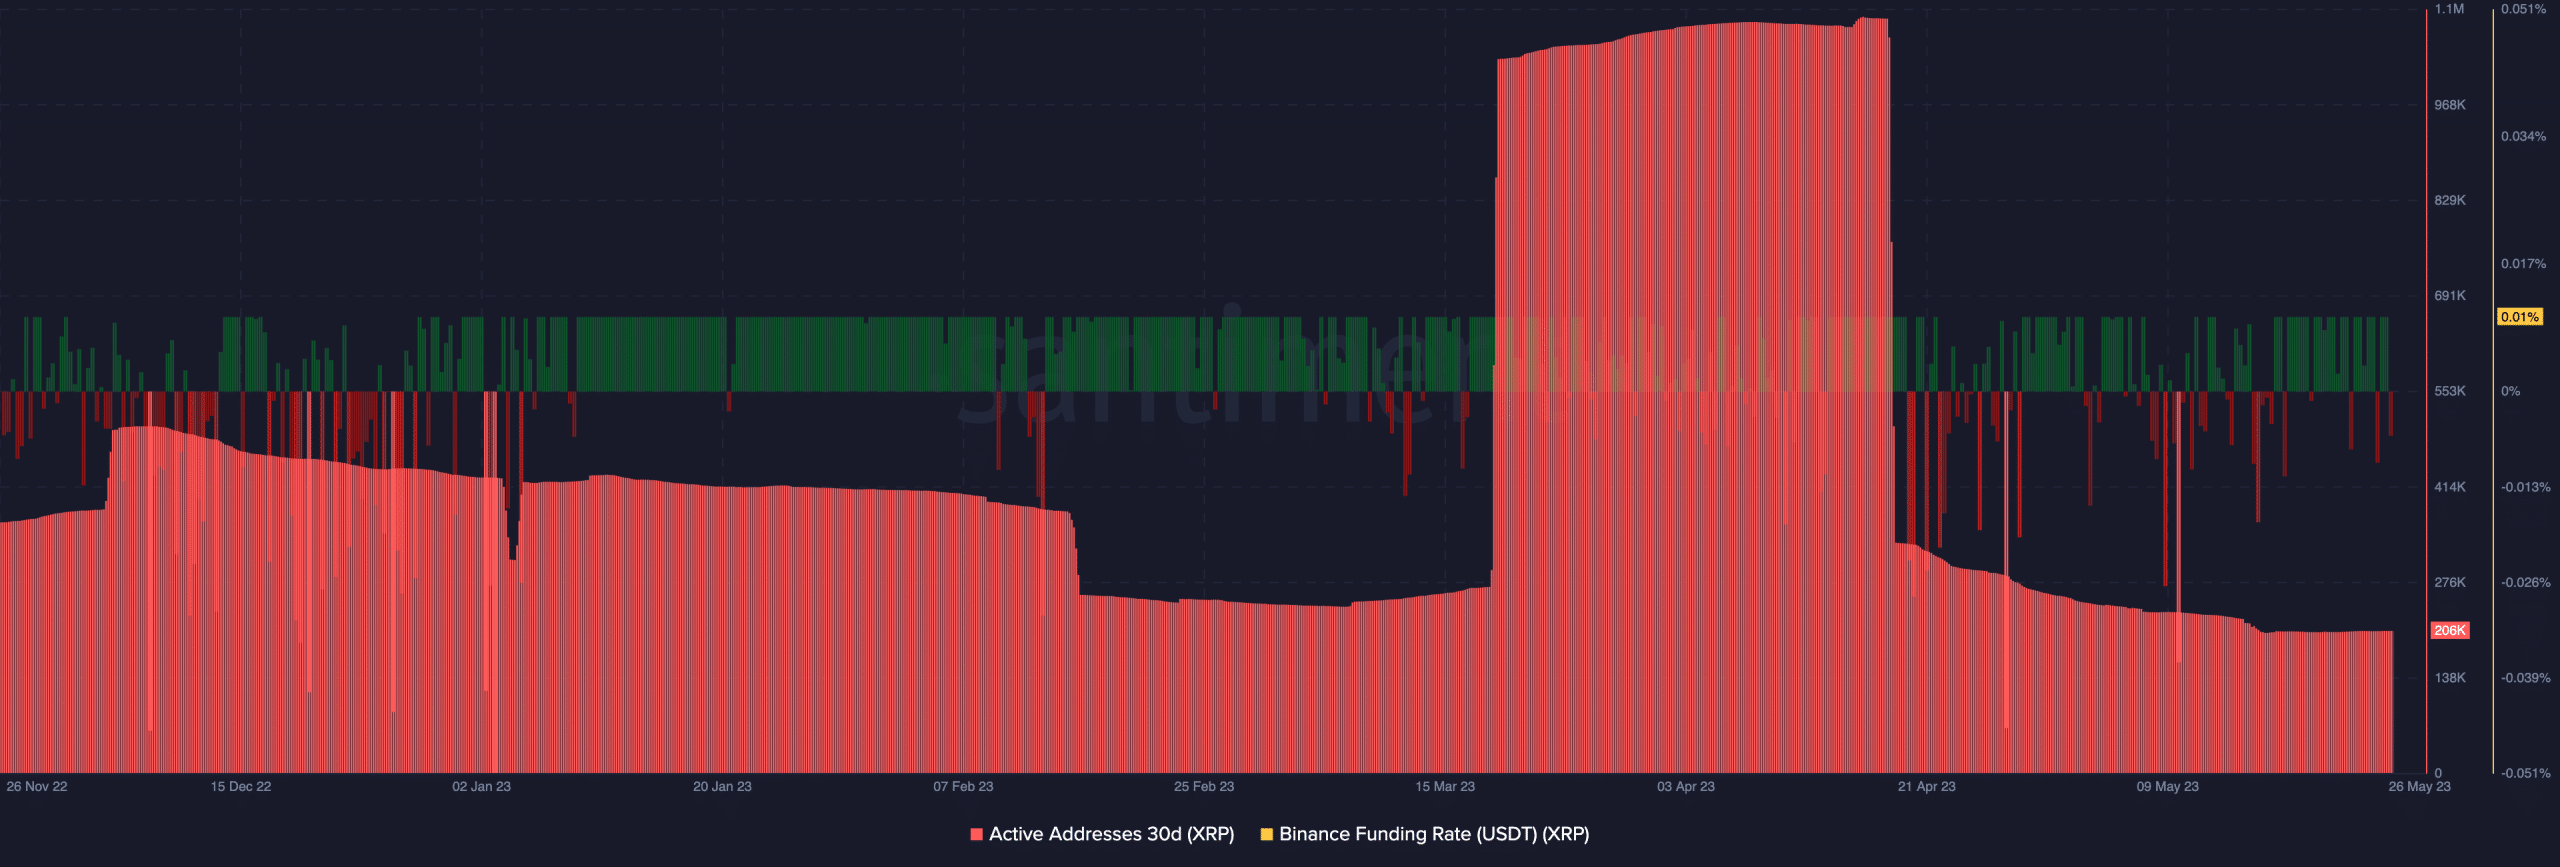
Task: Click the -0.013% funding axis value
Action: click(2526, 487)
